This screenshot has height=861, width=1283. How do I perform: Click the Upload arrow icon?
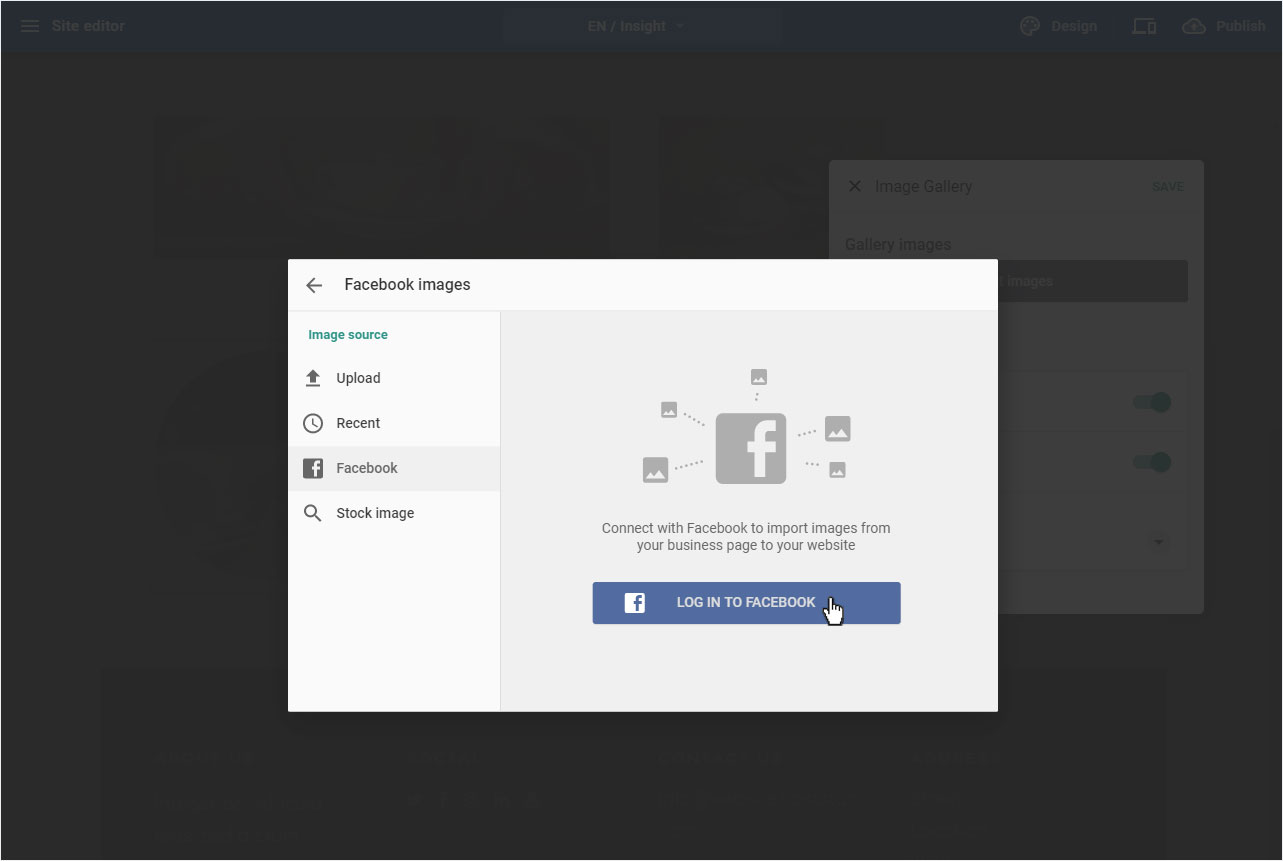pyautogui.click(x=313, y=378)
